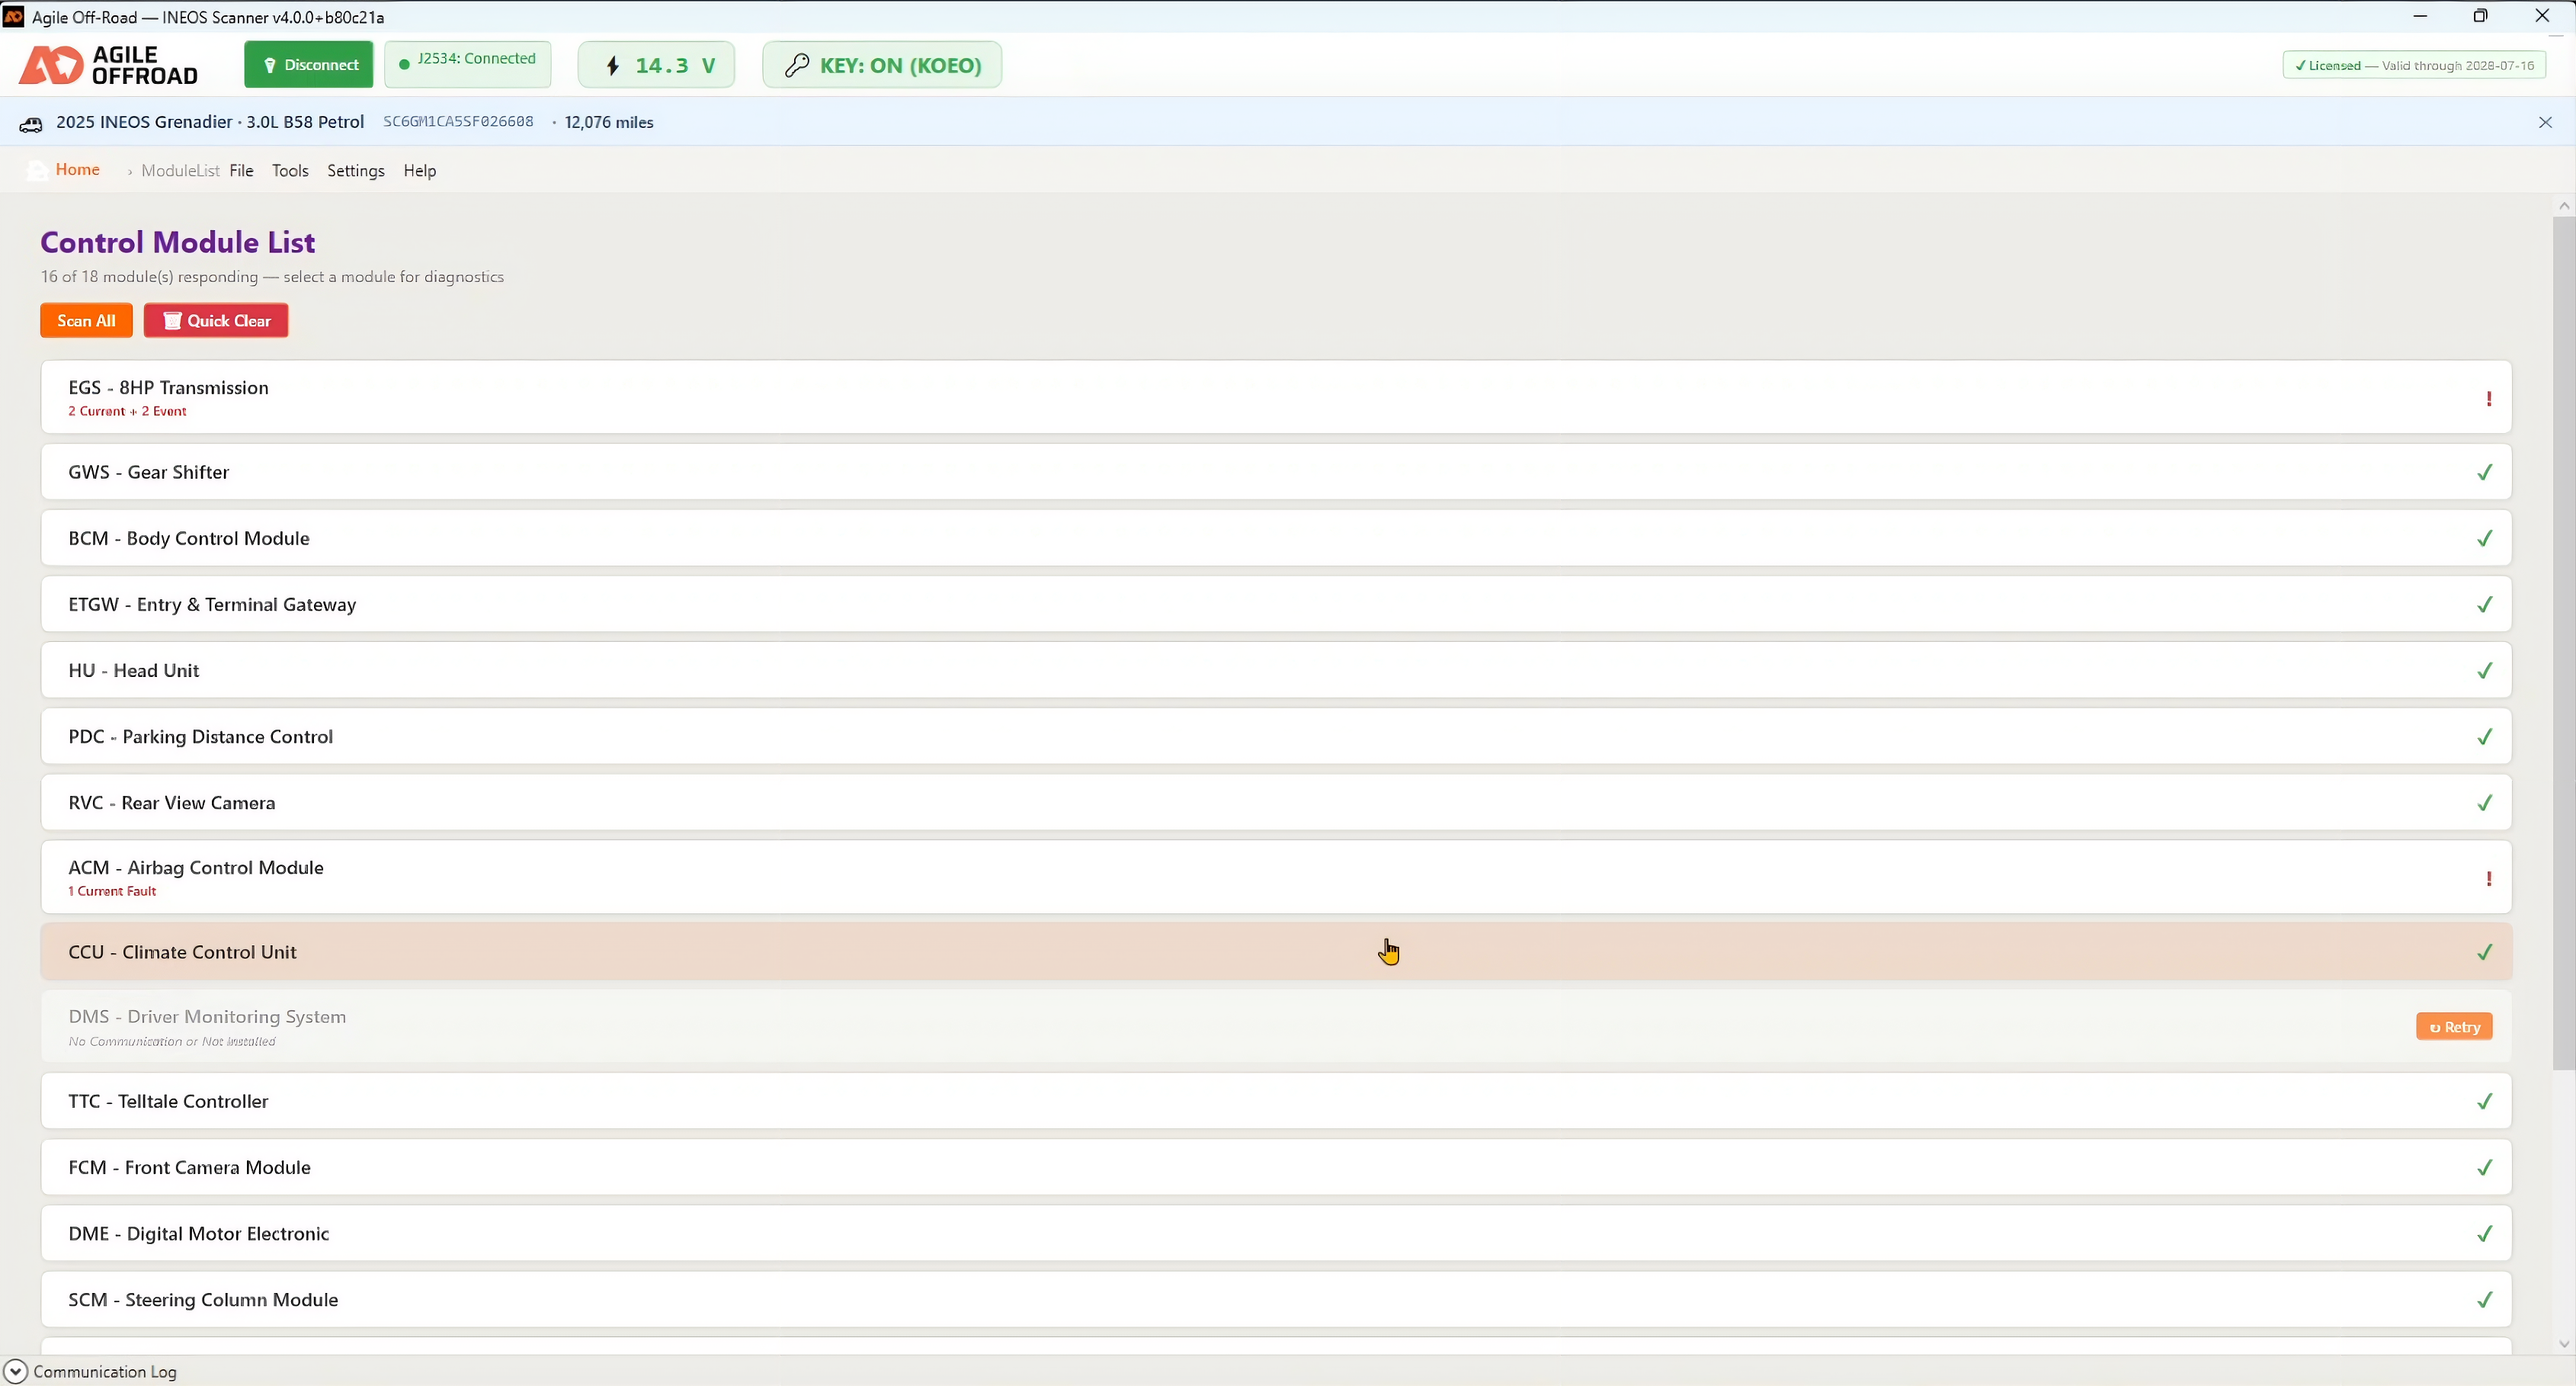The width and height of the screenshot is (2576, 1386).
Task: Click the VIN SC6GM1CA5SF026608
Action: click(x=458, y=122)
